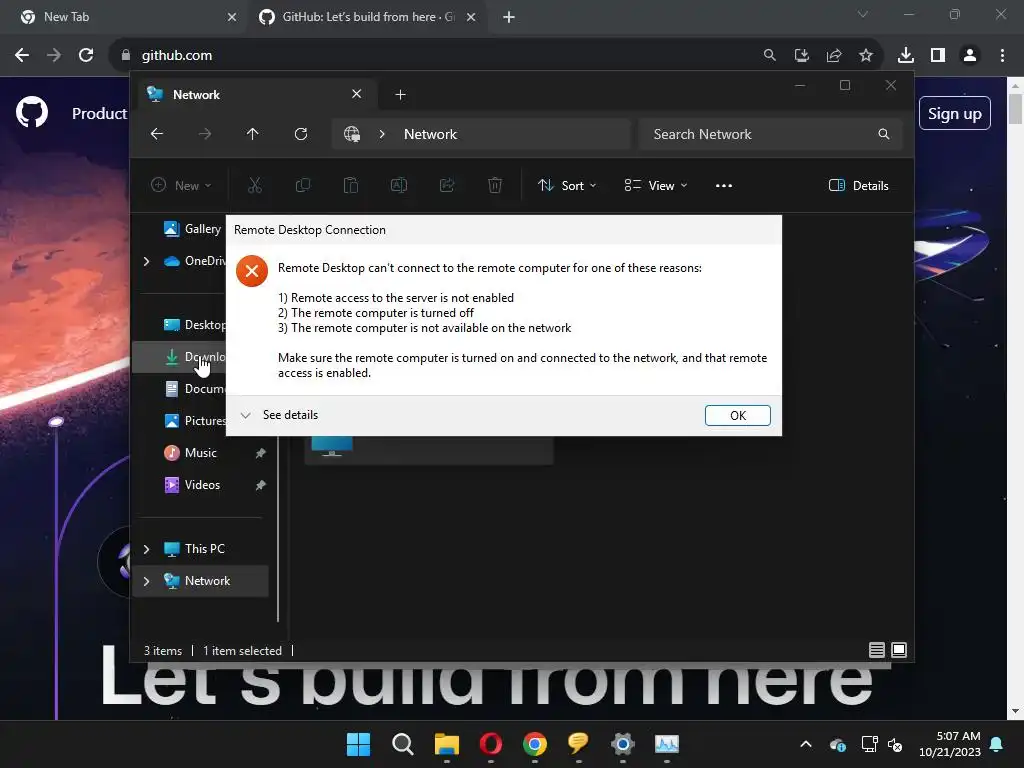Open the Sort dropdown
This screenshot has height=768, width=1024.
[x=567, y=185]
